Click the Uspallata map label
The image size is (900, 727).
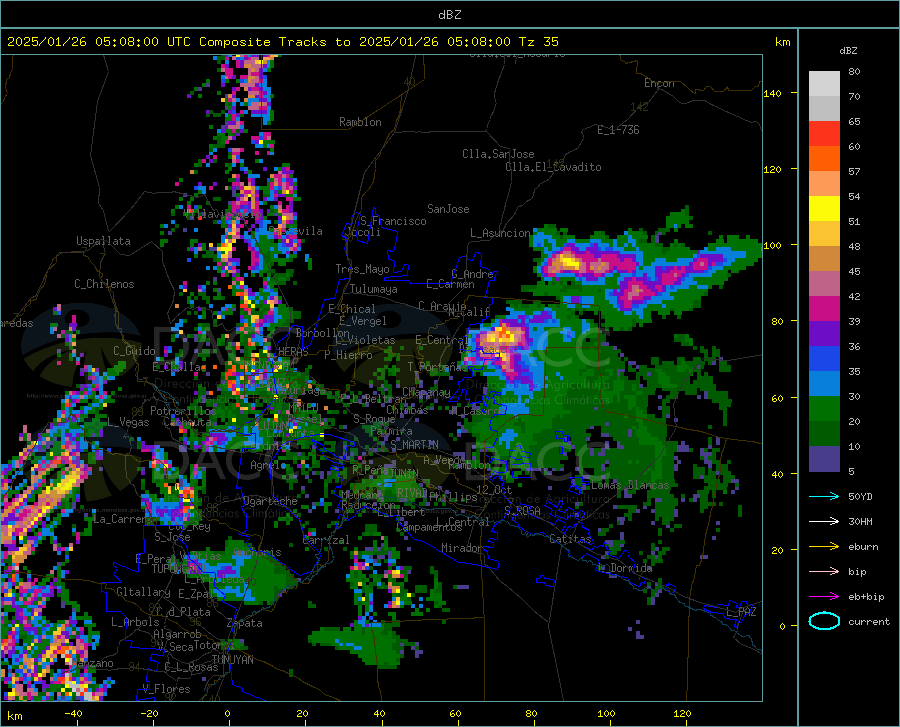coord(103,241)
